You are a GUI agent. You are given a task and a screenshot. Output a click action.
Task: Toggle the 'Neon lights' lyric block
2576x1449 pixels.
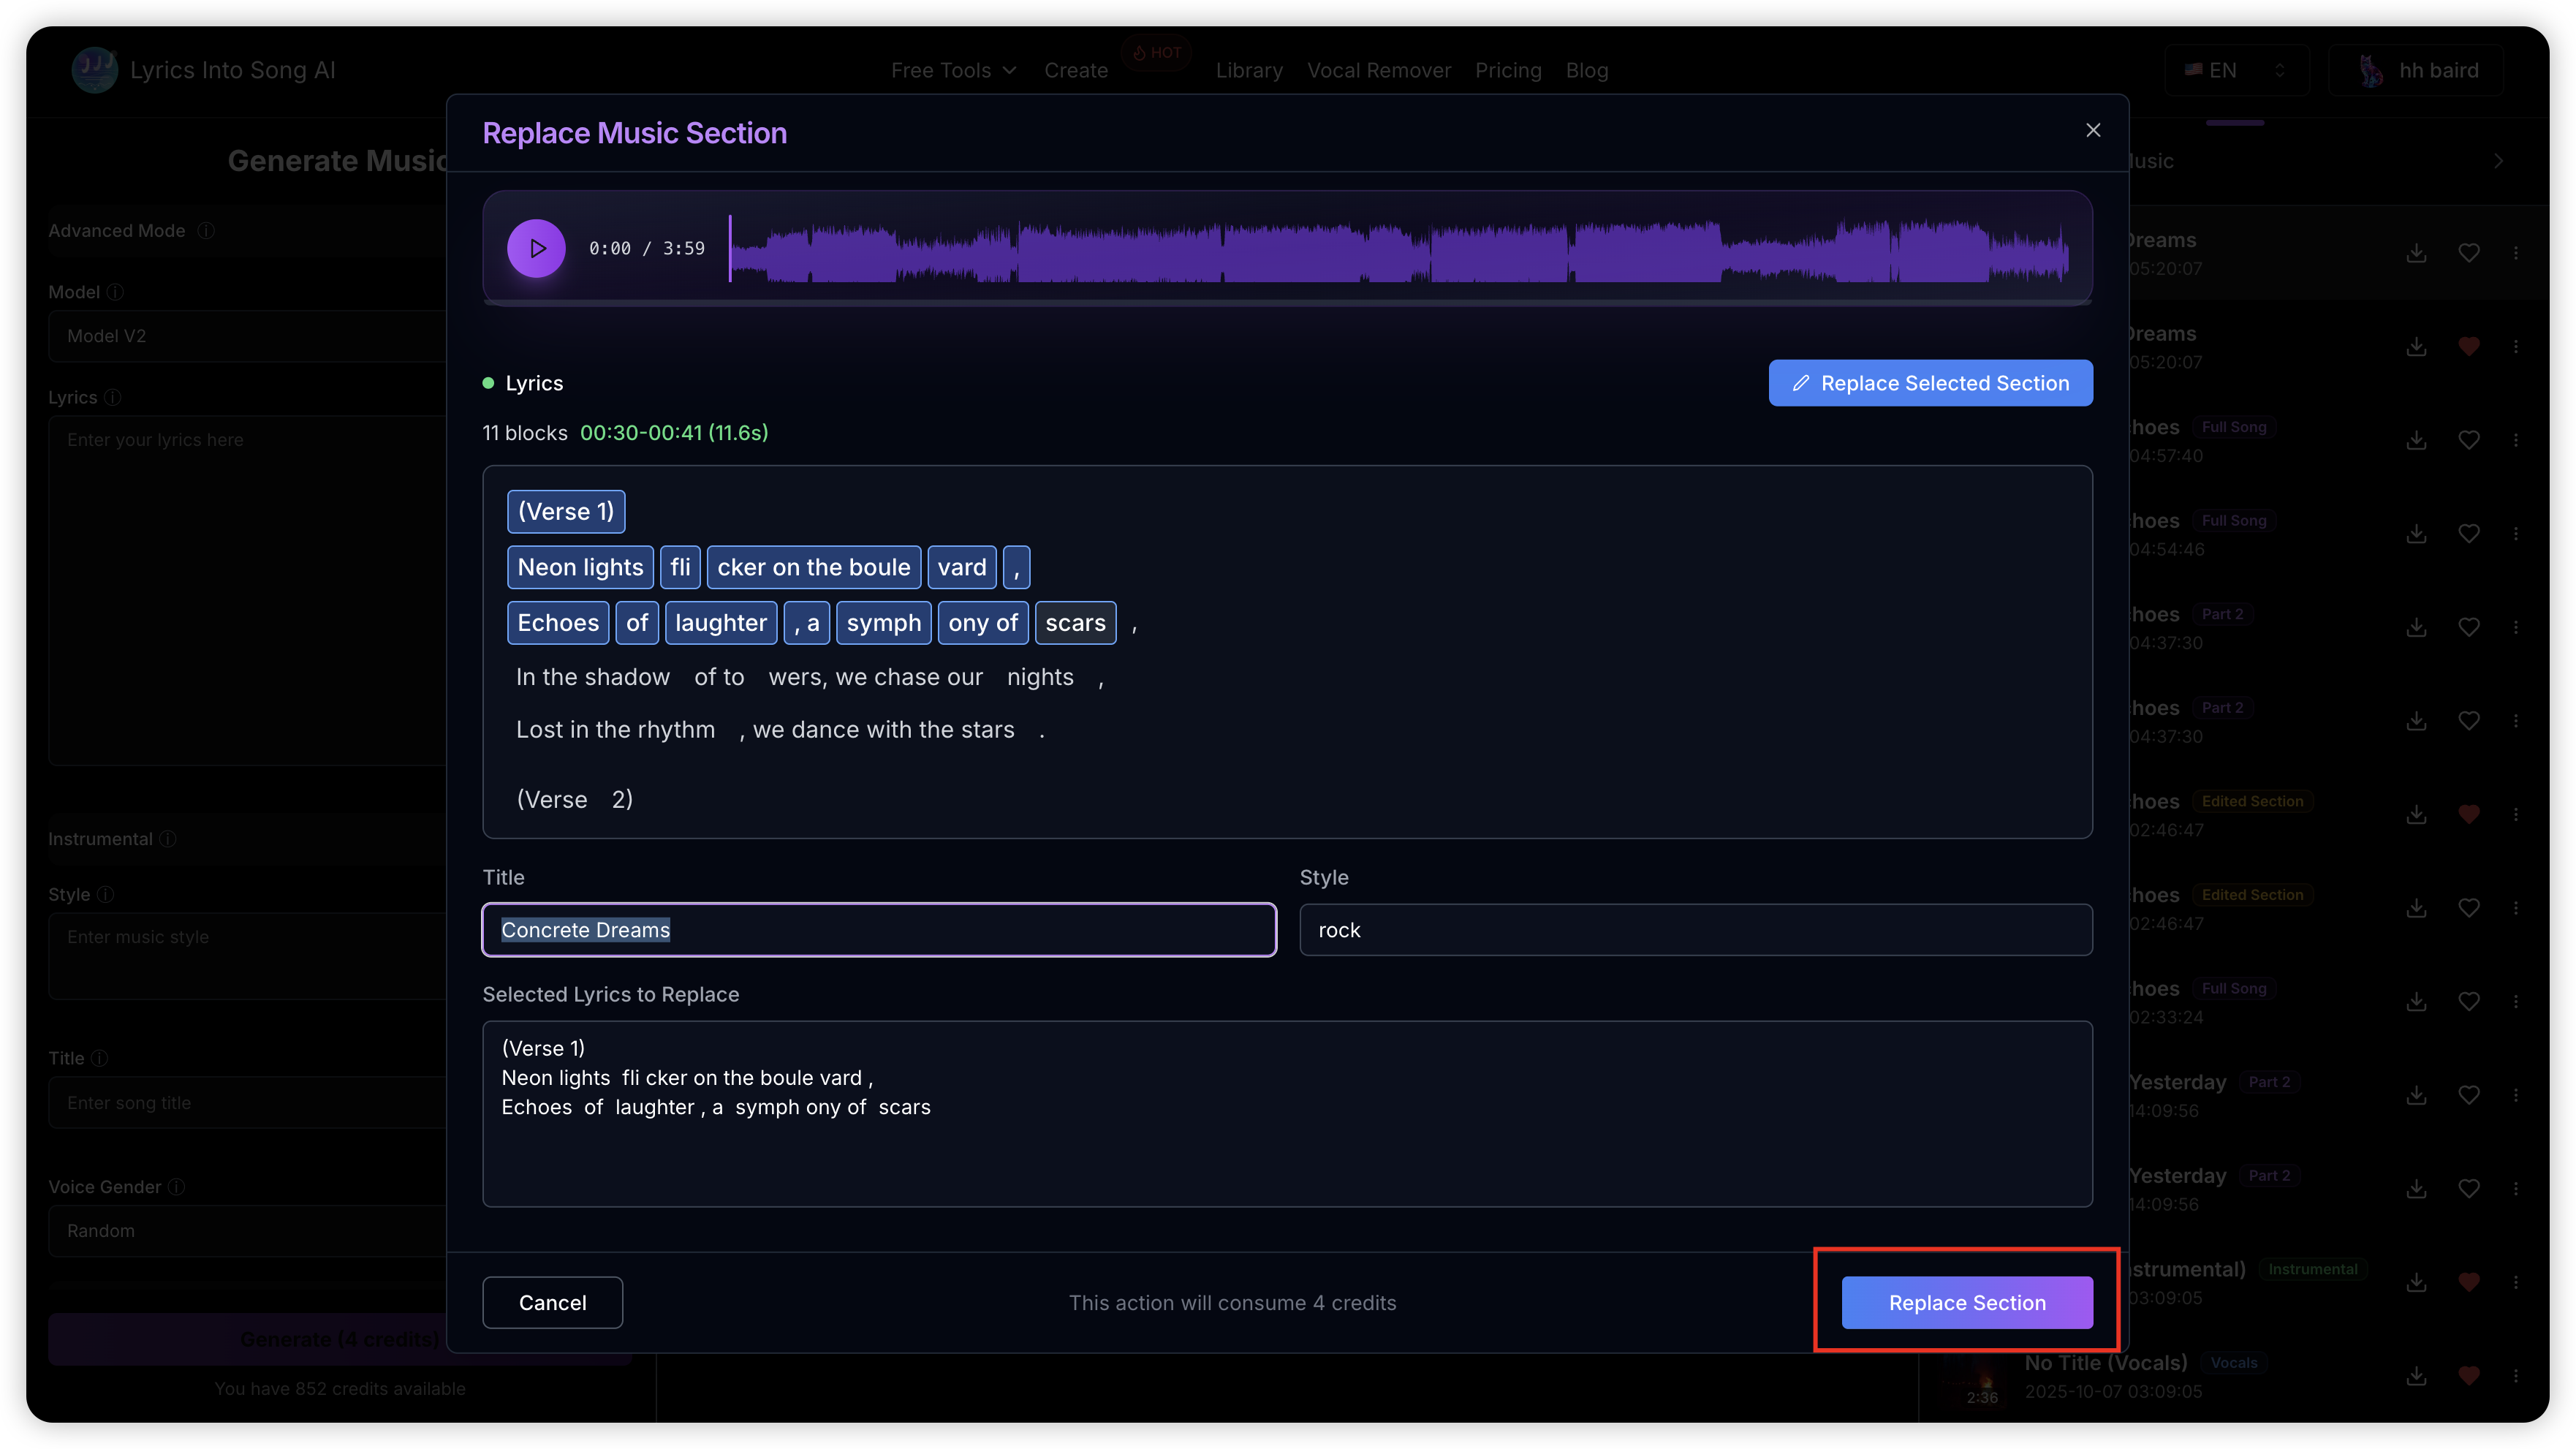(580, 567)
